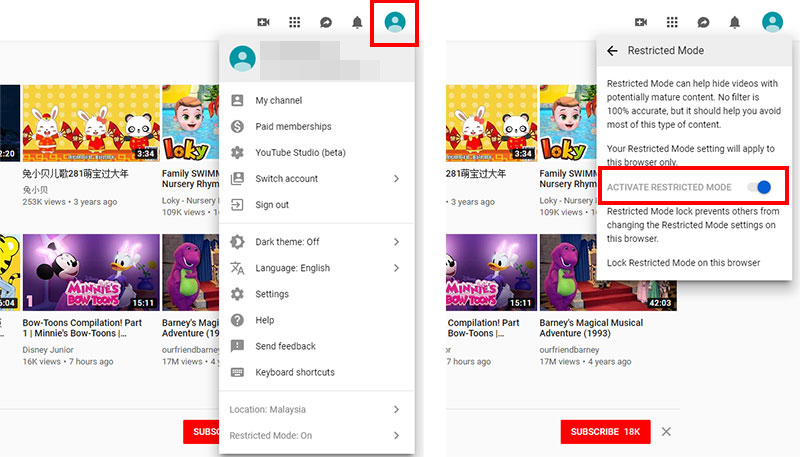
Task: Open the YouTube apps grid in right screenshot
Action: coord(672,22)
